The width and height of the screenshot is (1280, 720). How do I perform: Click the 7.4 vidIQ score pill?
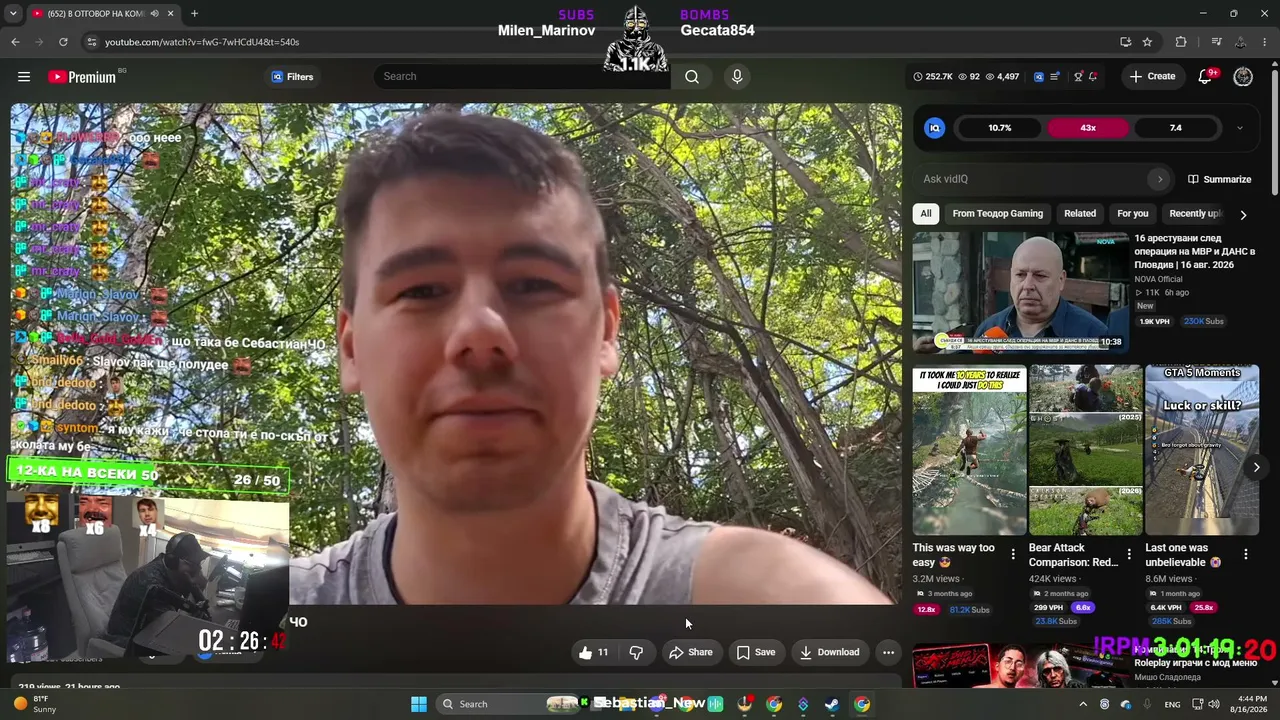[1176, 128]
